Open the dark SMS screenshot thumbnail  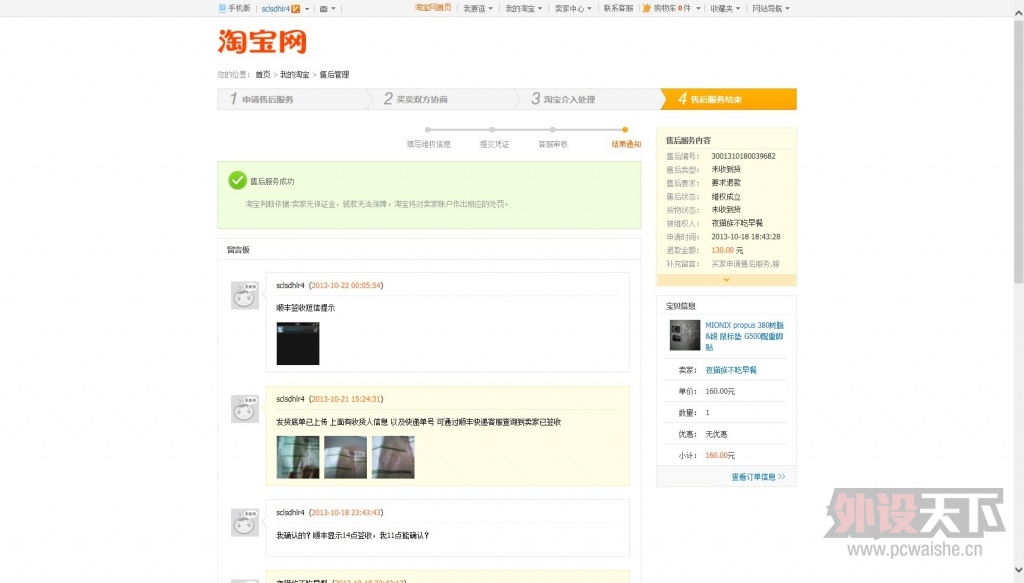pos(298,343)
